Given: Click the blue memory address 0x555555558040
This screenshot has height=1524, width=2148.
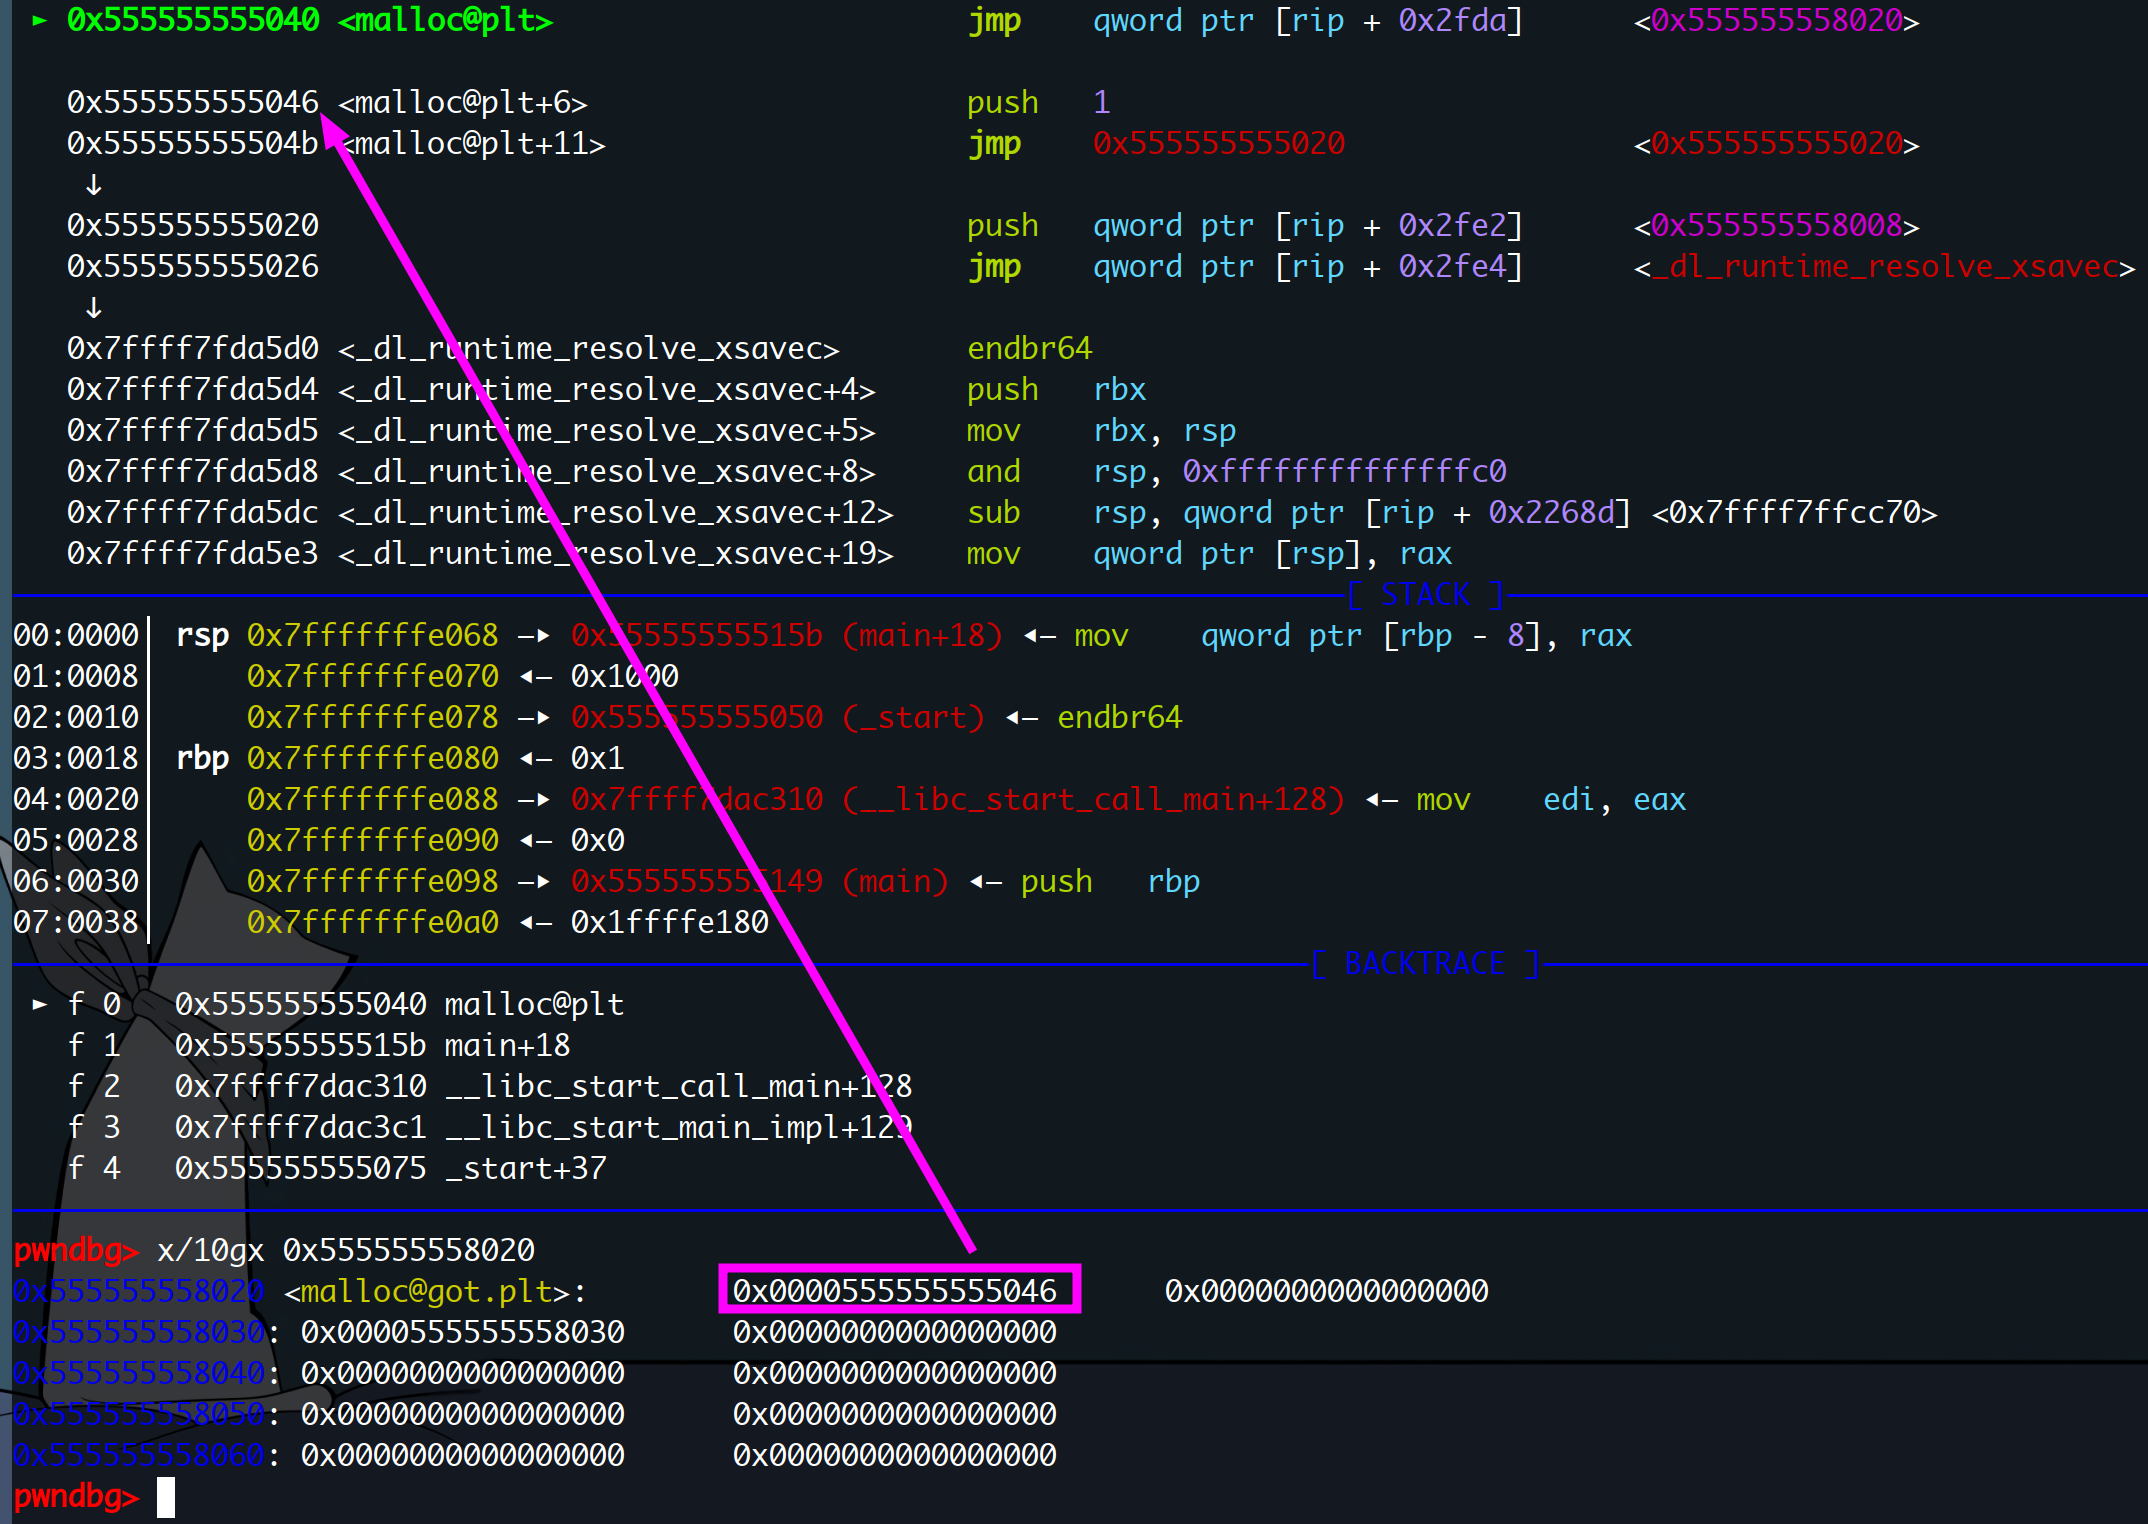Looking at the screenshot, I should pos(139,1374).
